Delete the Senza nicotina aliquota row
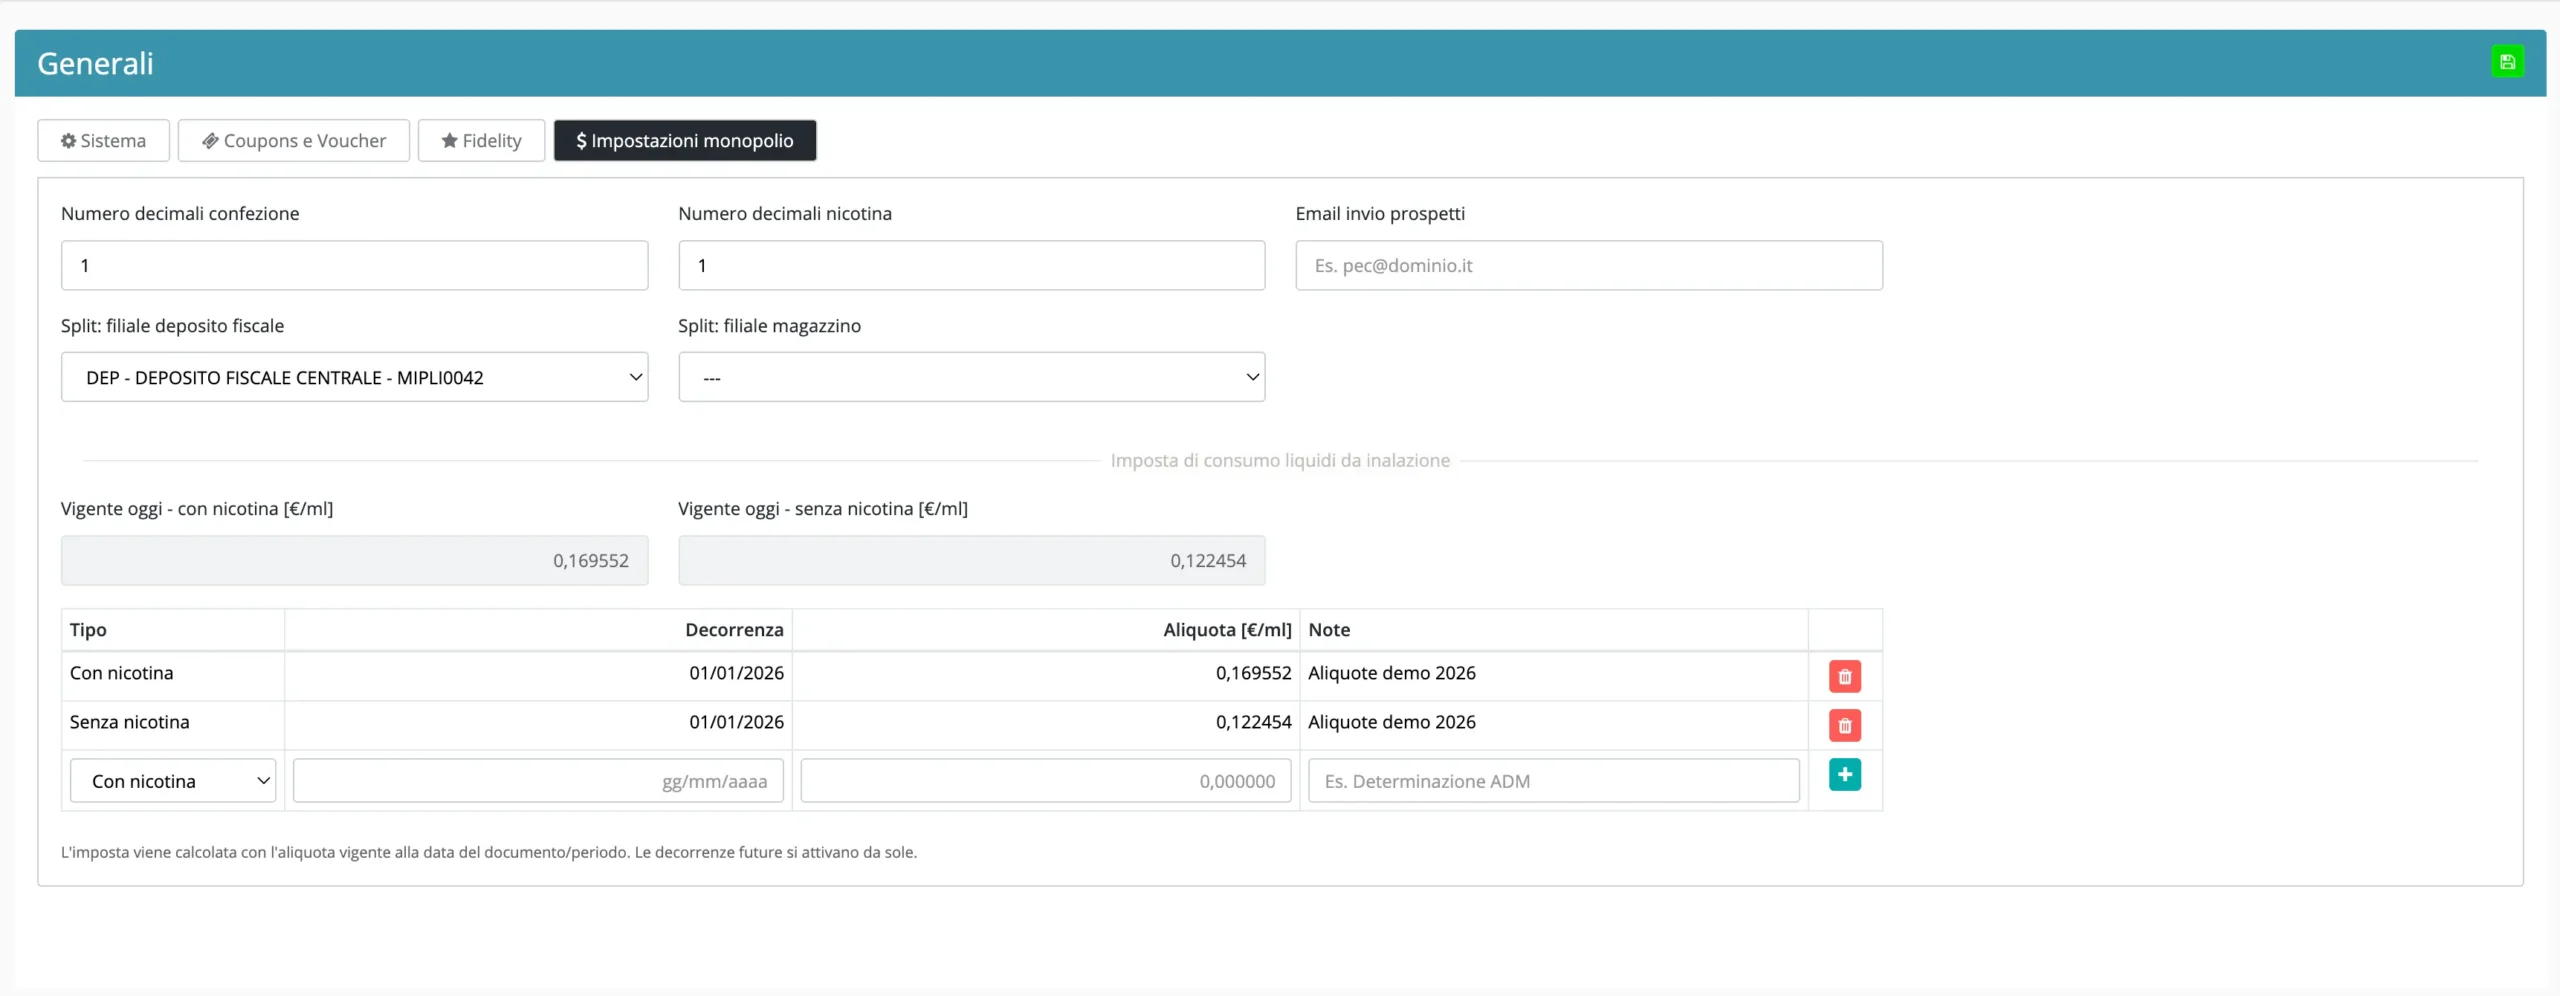The height and width of the screenshot is (996, 2560). click(x=1844, y=726)
